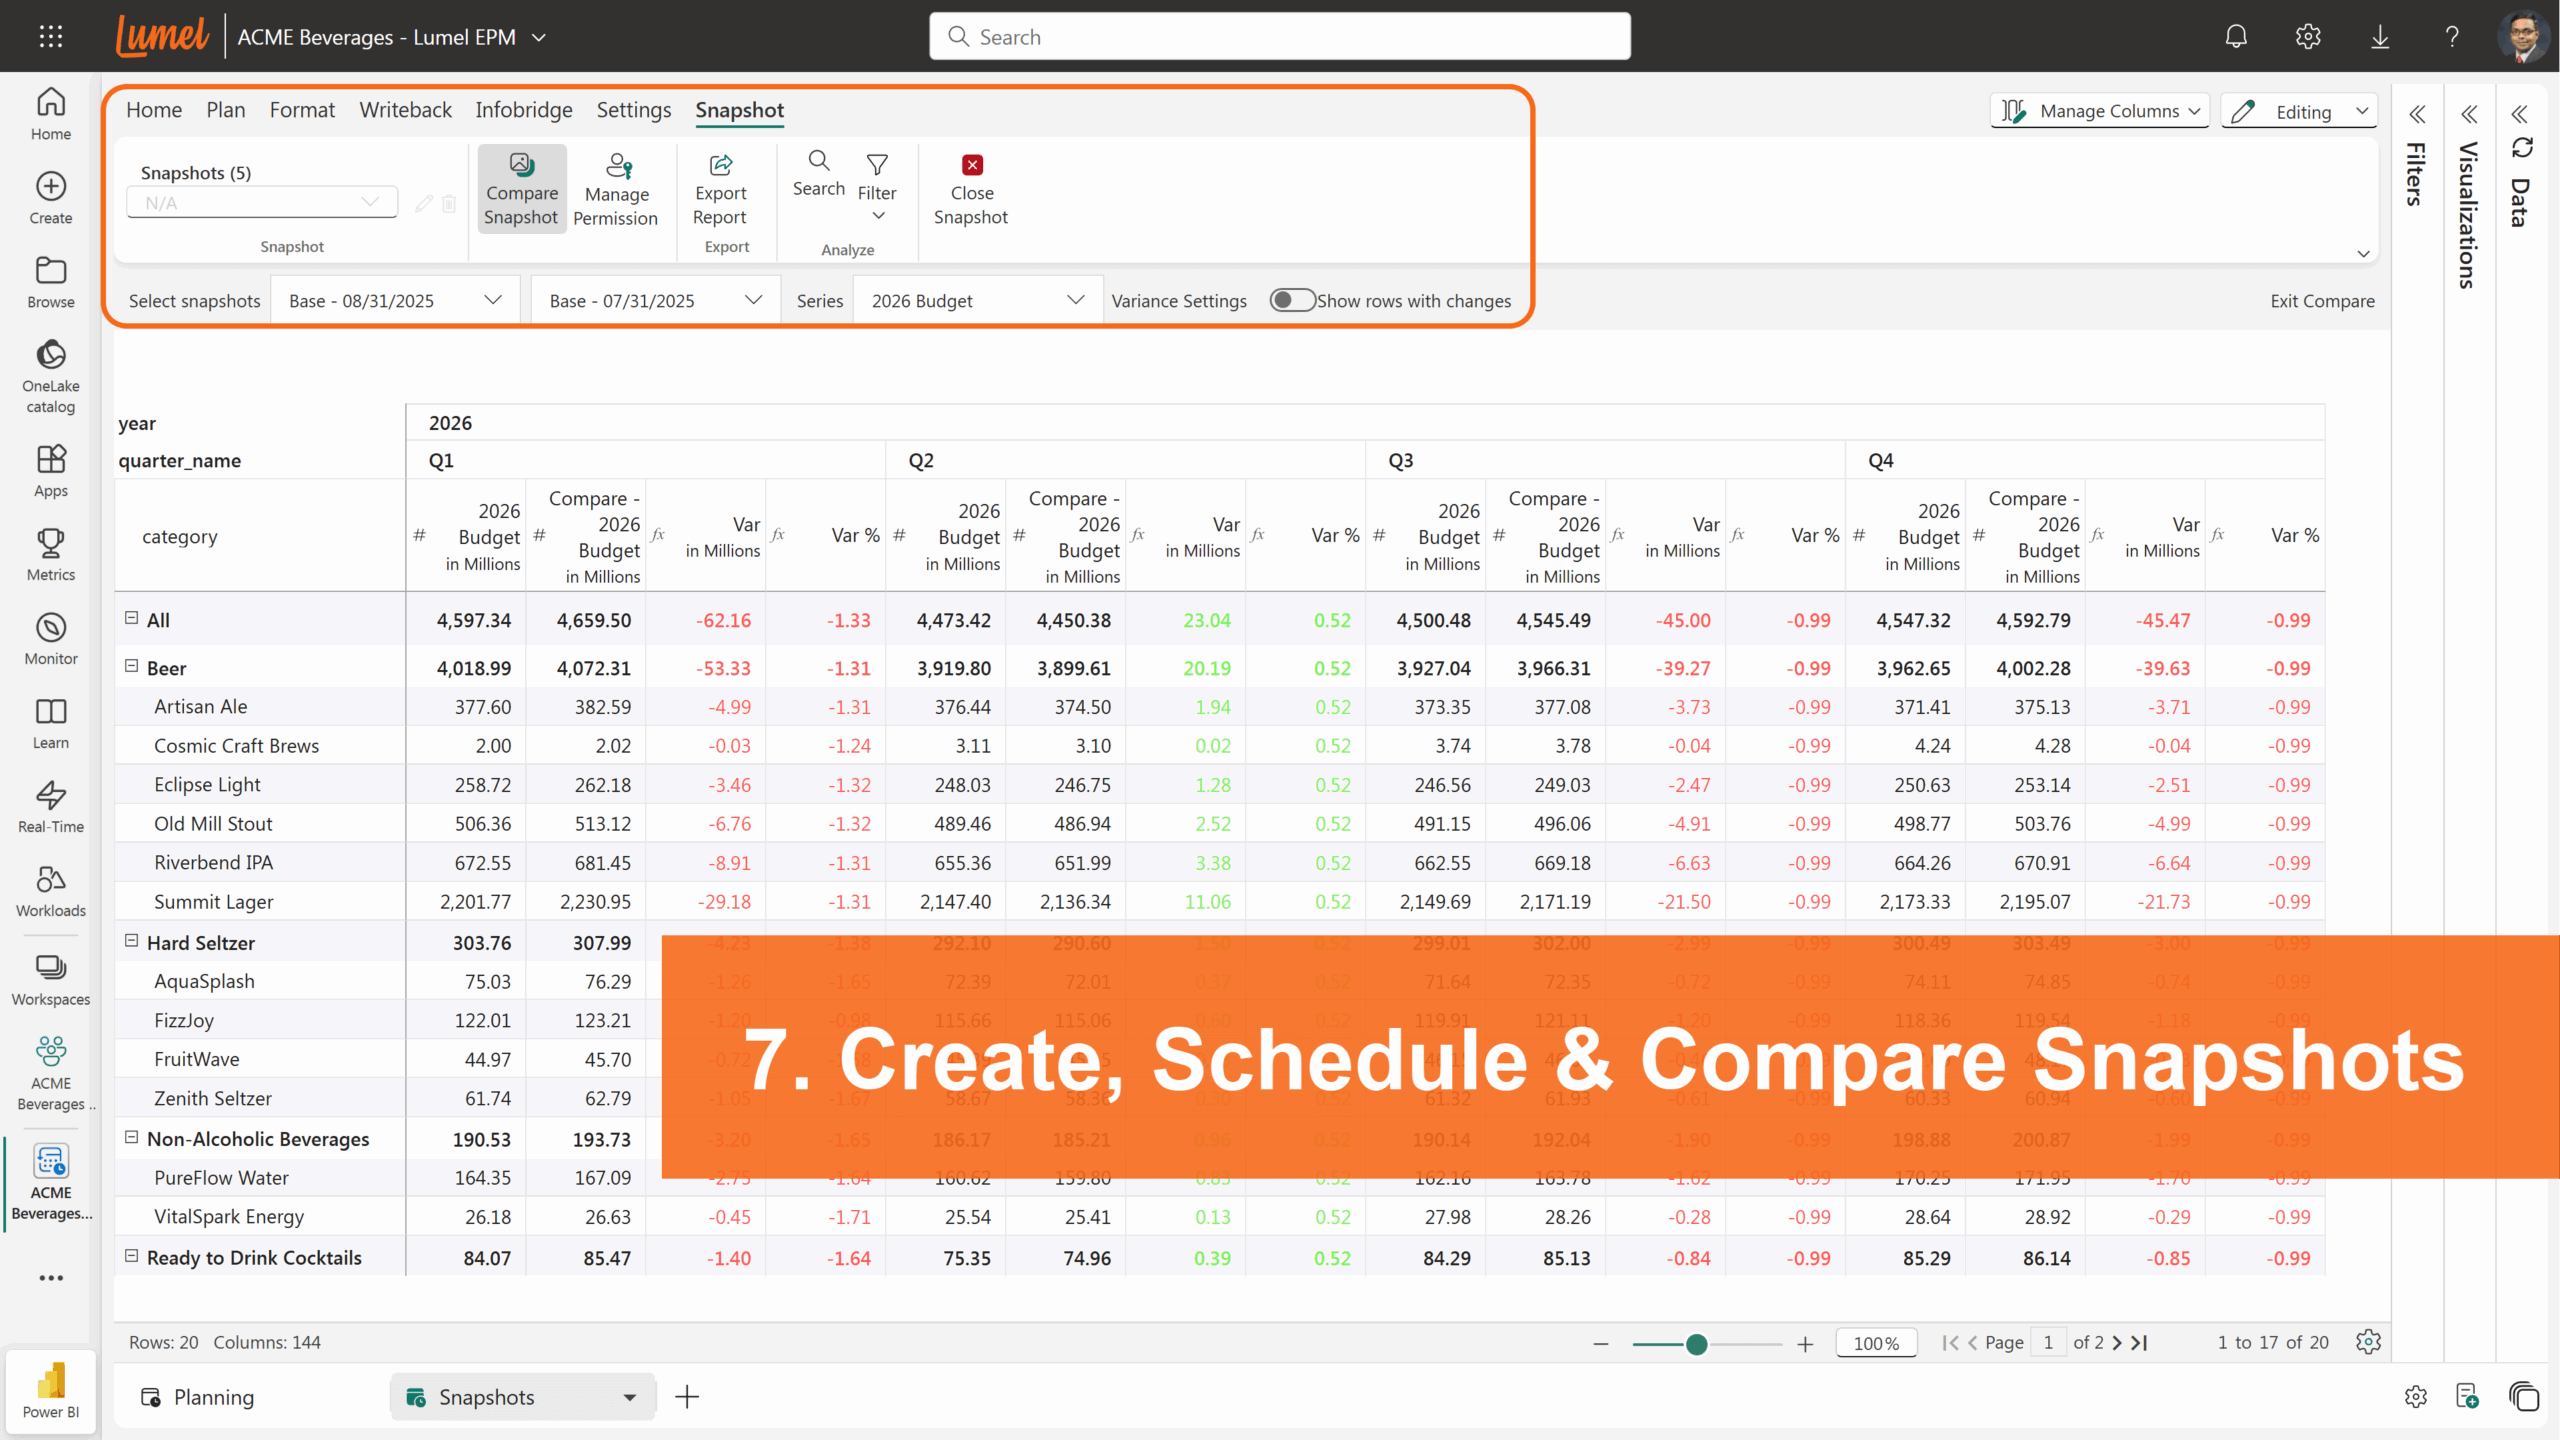The height and width of the screenshot is (1440, 2560).
Task: Switch to the Writeback ribbon tab
Action: pos(405,110)
